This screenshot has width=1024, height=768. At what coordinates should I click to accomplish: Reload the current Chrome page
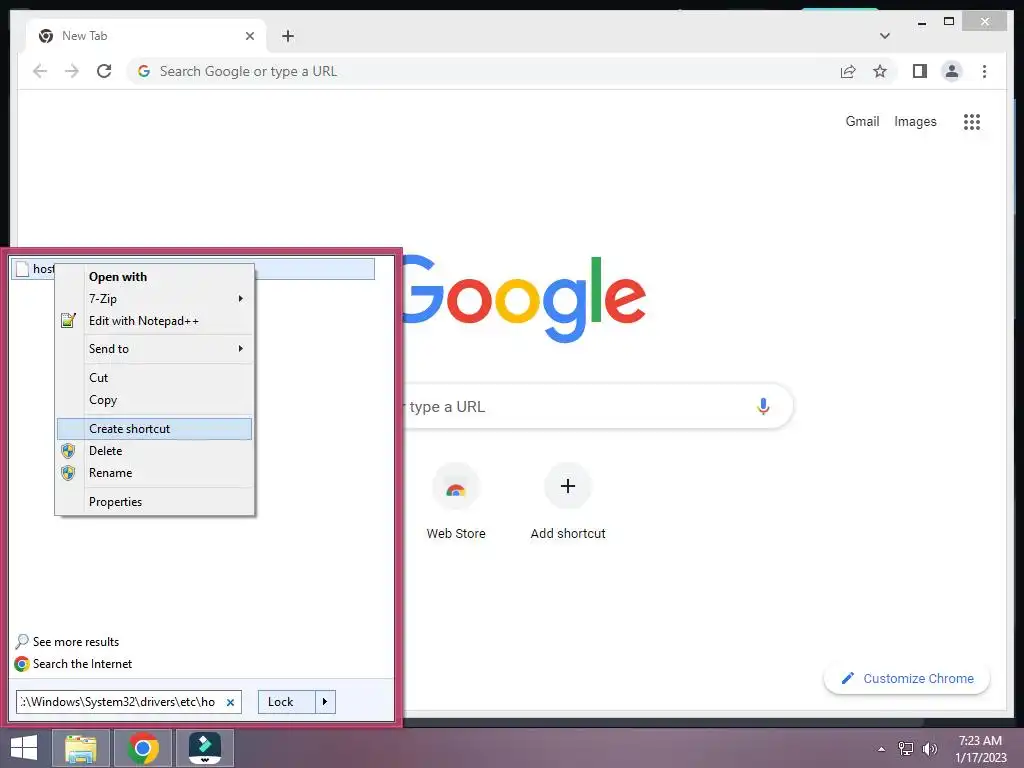[104, 71]
